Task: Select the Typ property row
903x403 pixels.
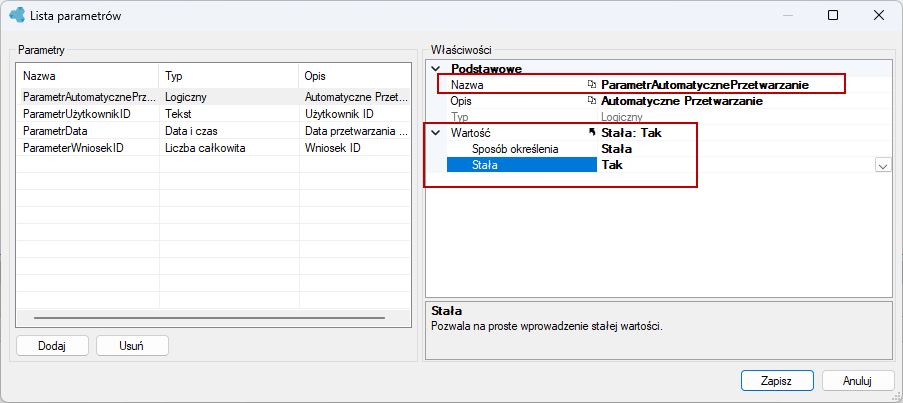Action: (669, 117)
